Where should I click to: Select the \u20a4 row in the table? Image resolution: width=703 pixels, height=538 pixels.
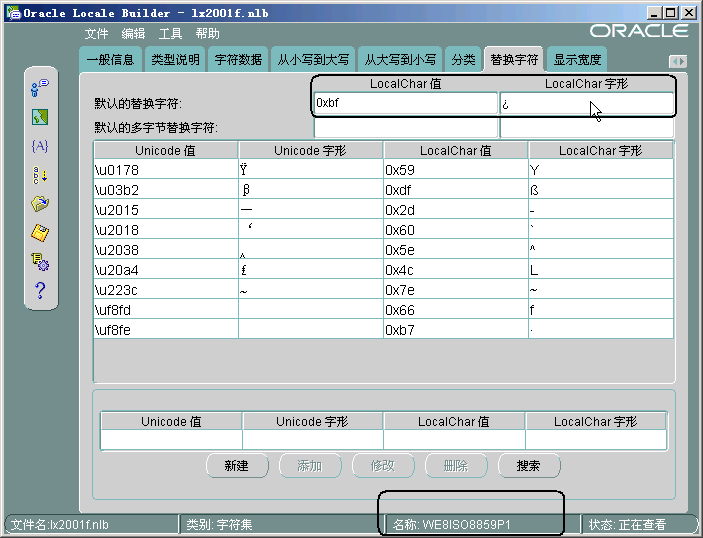click(x=165, y=270)
